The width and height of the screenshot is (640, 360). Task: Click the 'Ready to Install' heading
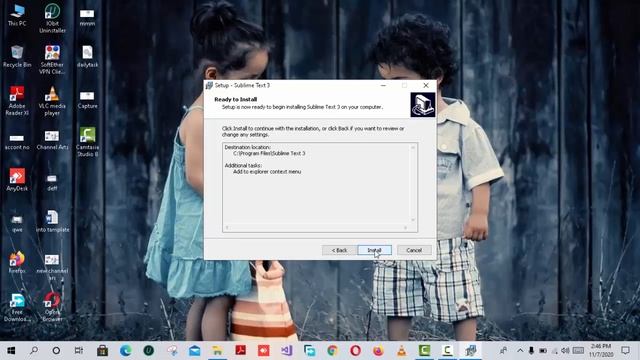(236, 99)
